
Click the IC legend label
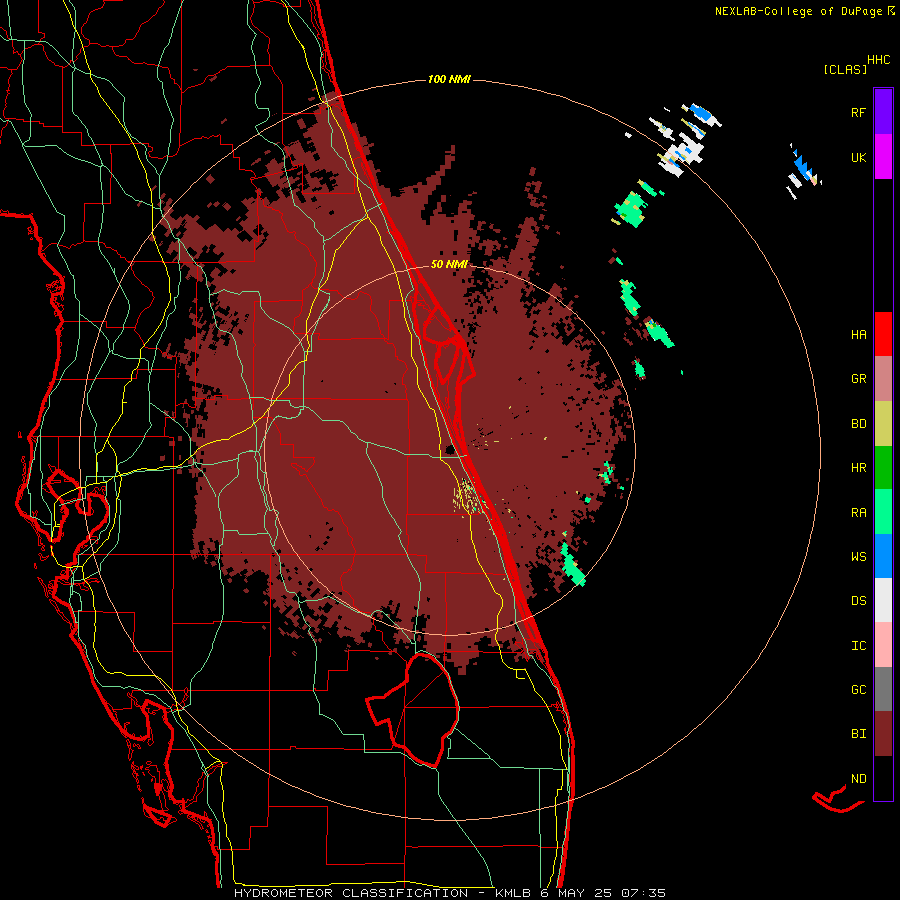coord(858,645)
